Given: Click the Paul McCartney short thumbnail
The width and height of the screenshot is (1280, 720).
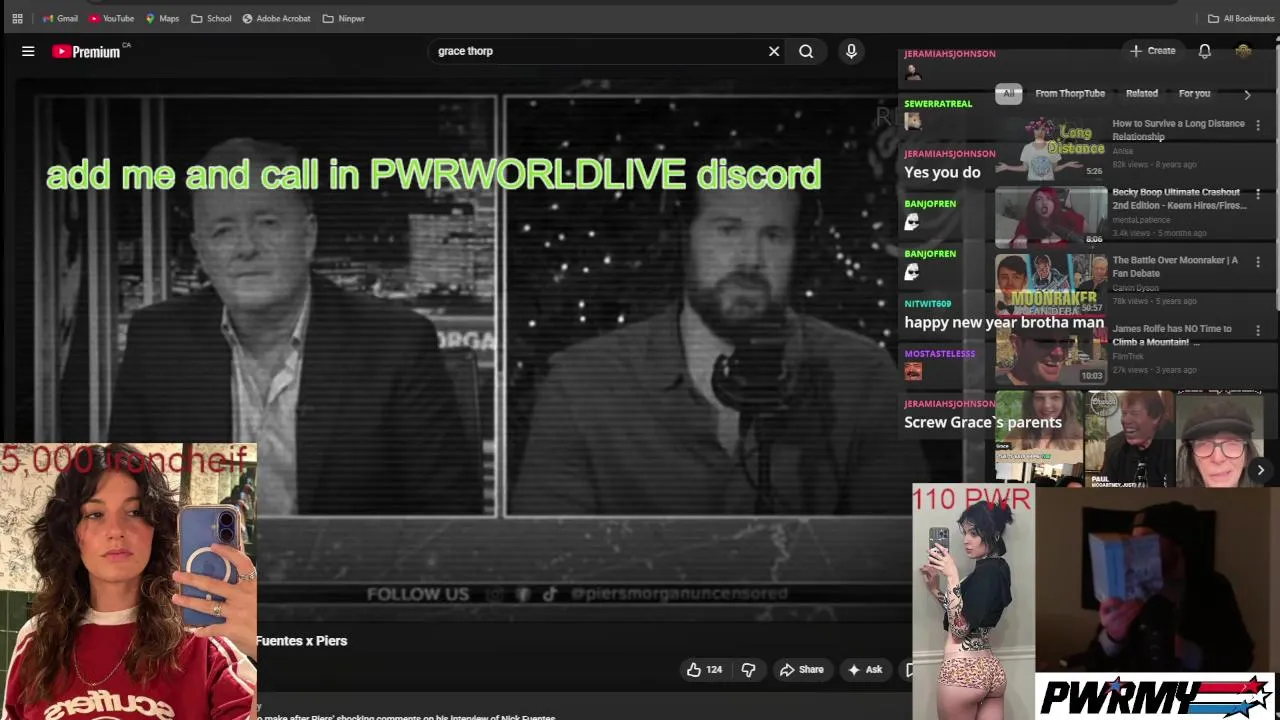Looking at the screenshot, I should click(1130, 438).
